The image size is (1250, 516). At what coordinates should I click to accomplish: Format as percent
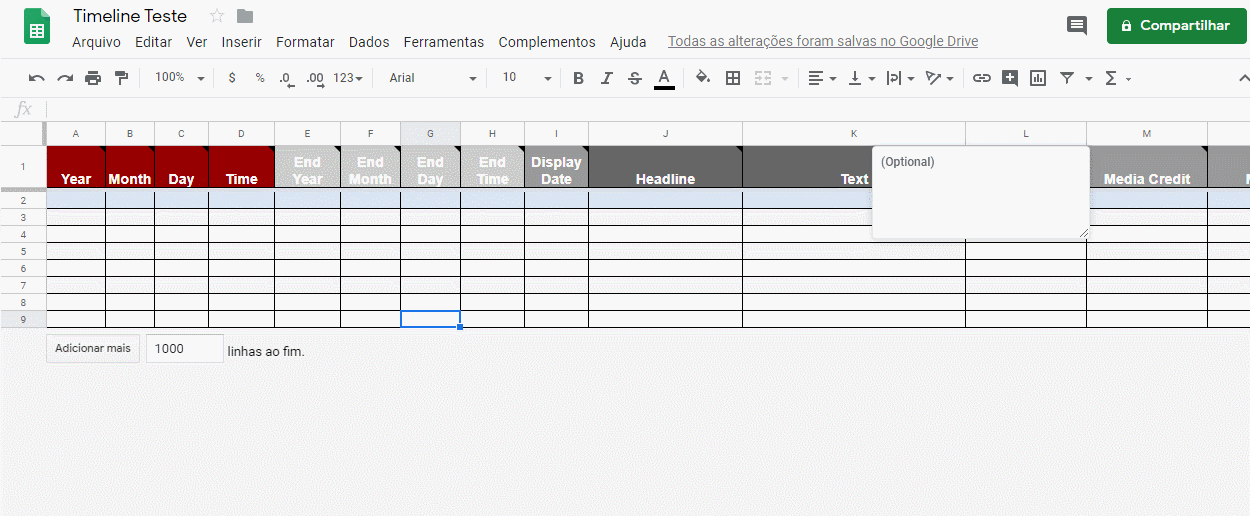coord(260,78)
